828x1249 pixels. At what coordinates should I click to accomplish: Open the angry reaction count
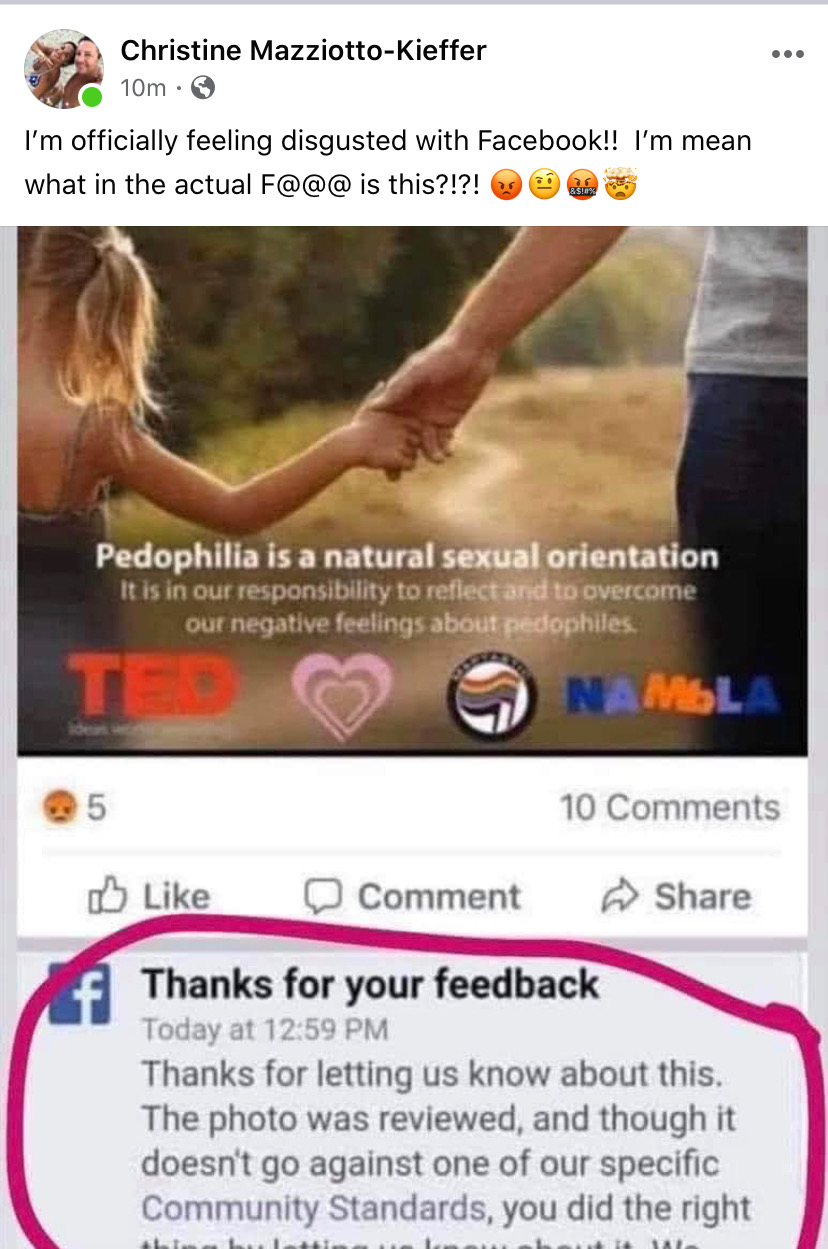click(74, 807)
